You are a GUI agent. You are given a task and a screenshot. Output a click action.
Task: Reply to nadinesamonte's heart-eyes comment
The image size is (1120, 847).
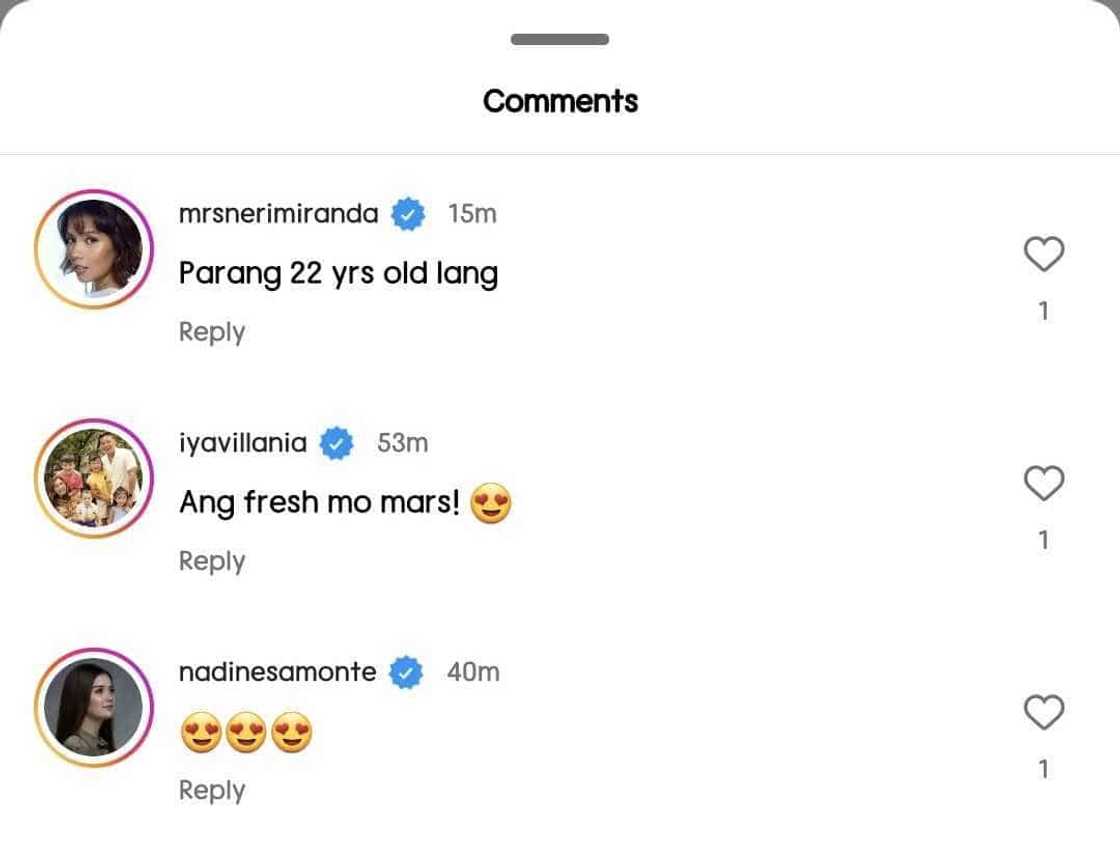point(212,790)
